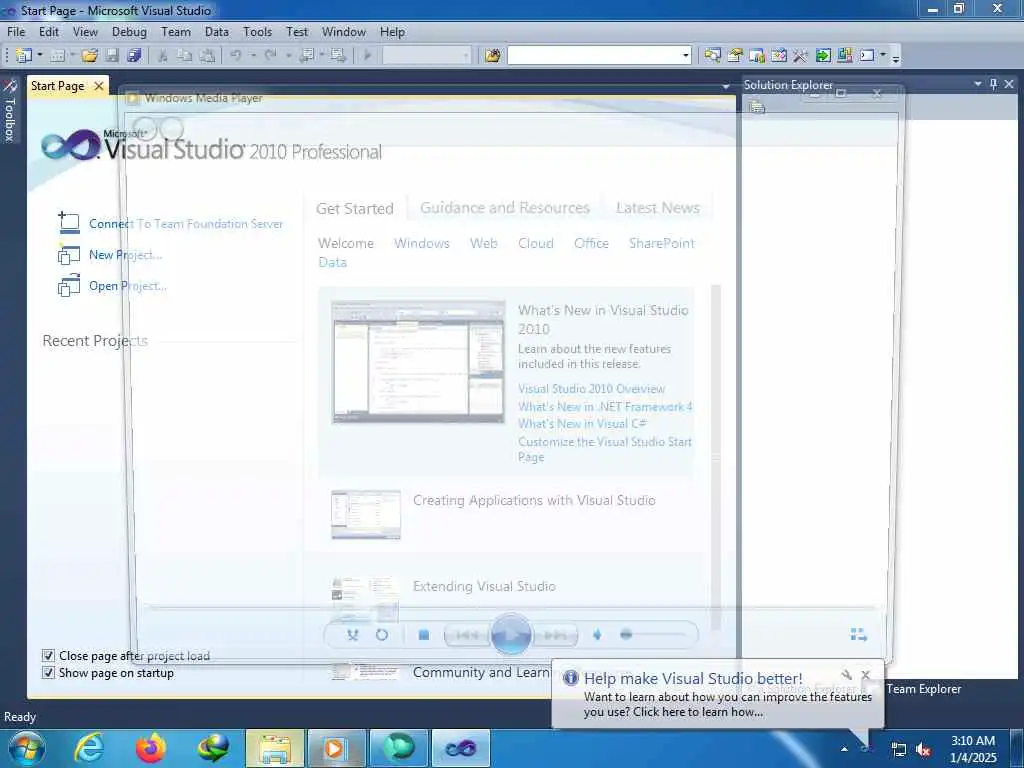Open Firefox from the taskbar

tap(151, 748)
